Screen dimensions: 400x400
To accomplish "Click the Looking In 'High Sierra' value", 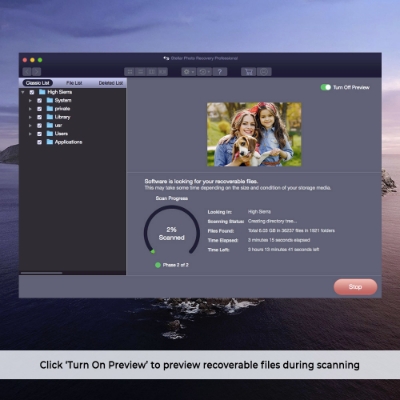I will point(259,212).
